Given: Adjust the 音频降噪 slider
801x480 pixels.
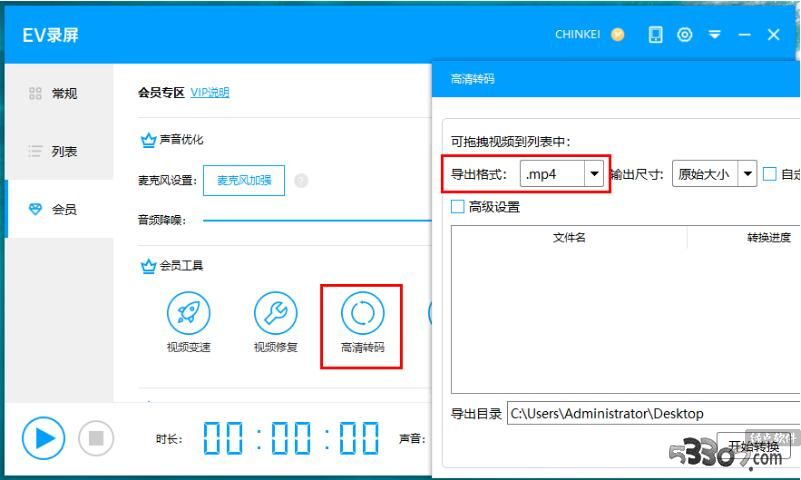Looking at the screenshot, I should 317,221.
